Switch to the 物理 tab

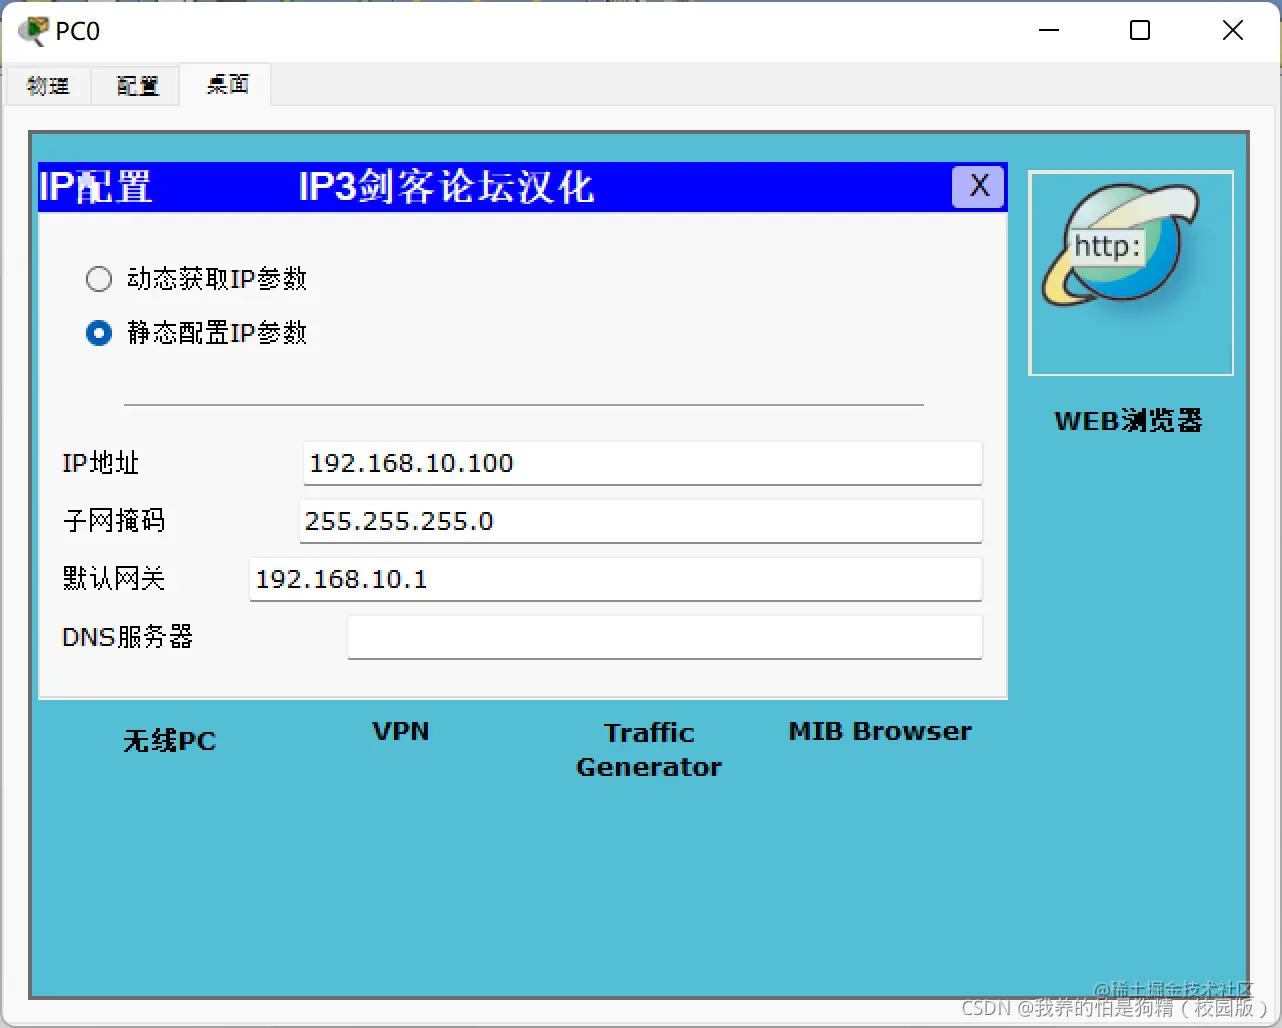click(x=47, y=86)
